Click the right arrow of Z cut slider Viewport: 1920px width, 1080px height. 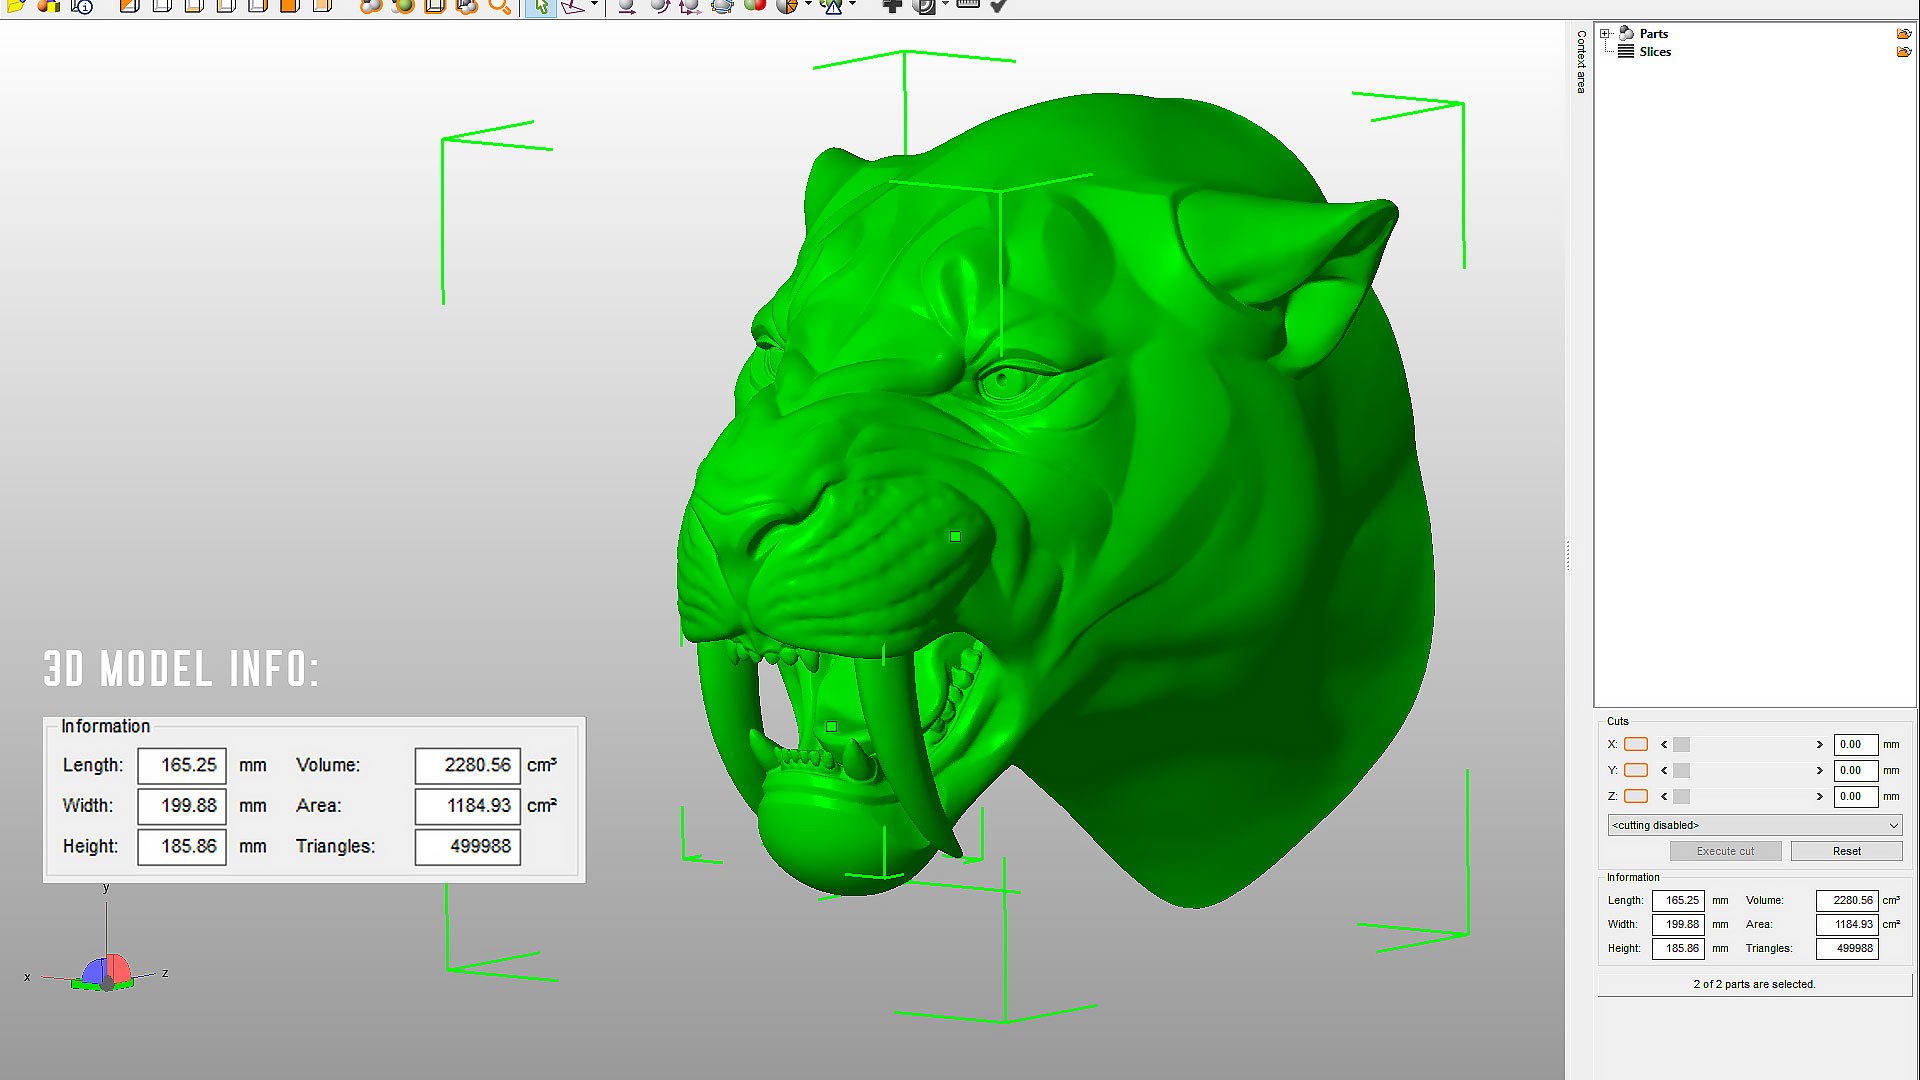(x=1820, y=796)
